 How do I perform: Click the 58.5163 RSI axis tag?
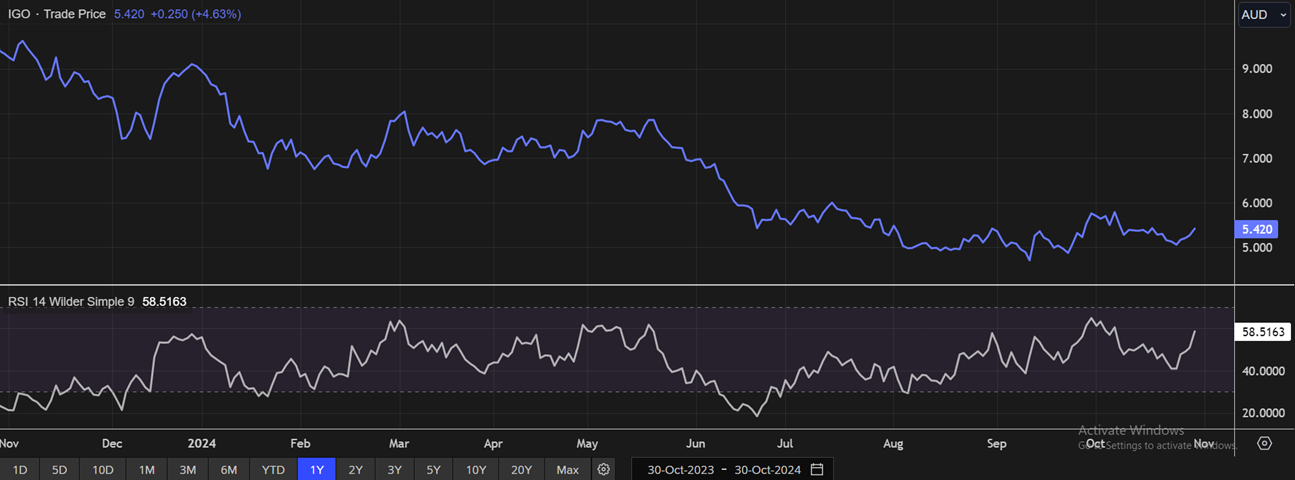coord(1264,332)
